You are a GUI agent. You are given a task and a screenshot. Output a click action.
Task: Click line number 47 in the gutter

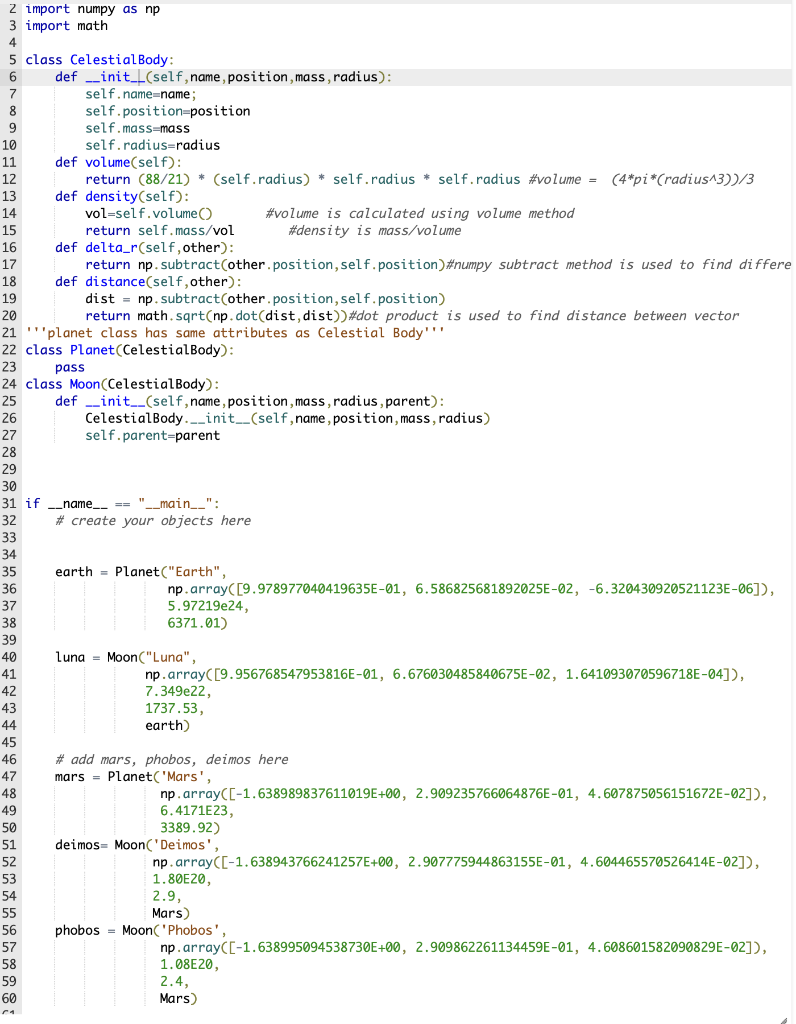point(9,776)
